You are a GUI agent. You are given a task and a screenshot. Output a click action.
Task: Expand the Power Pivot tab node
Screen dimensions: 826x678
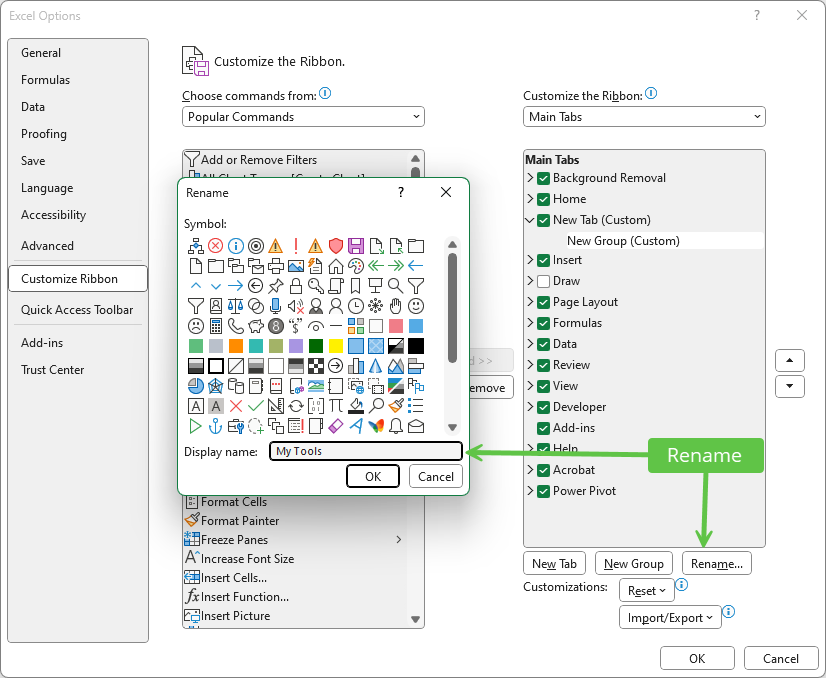(x=530, y=491)
